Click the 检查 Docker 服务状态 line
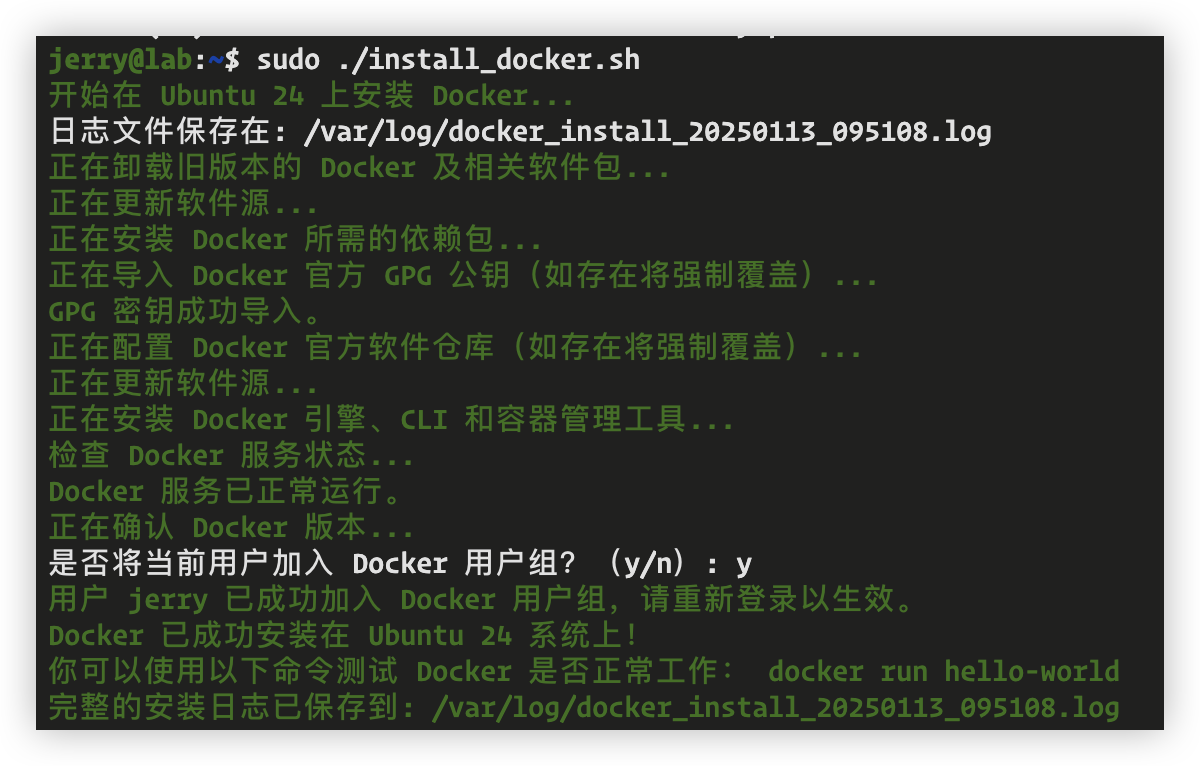This screenshot has height=766, width=1200. pyautogui.click(x=231, y=456)
